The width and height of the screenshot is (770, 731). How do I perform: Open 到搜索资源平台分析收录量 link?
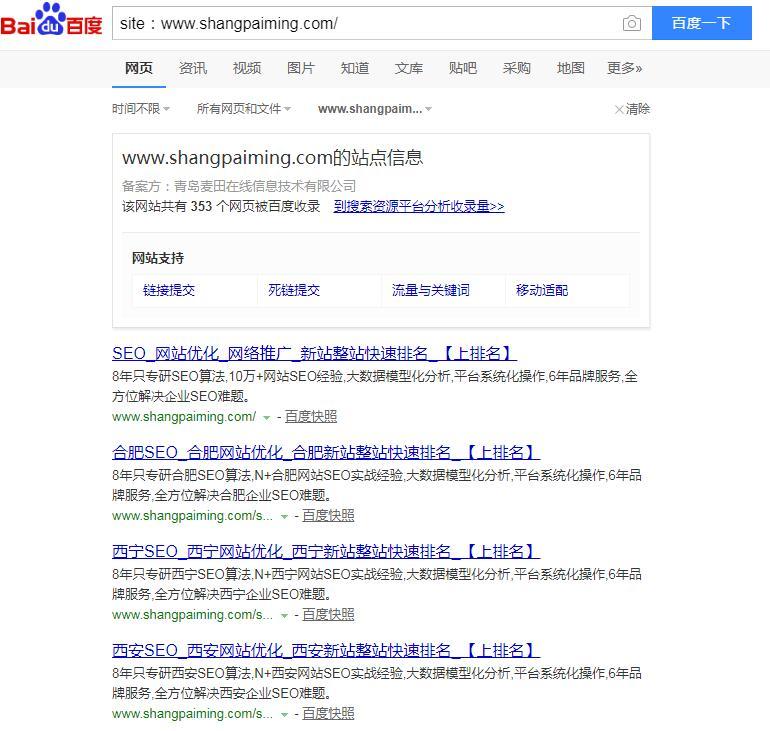click(x=419, y=206)
